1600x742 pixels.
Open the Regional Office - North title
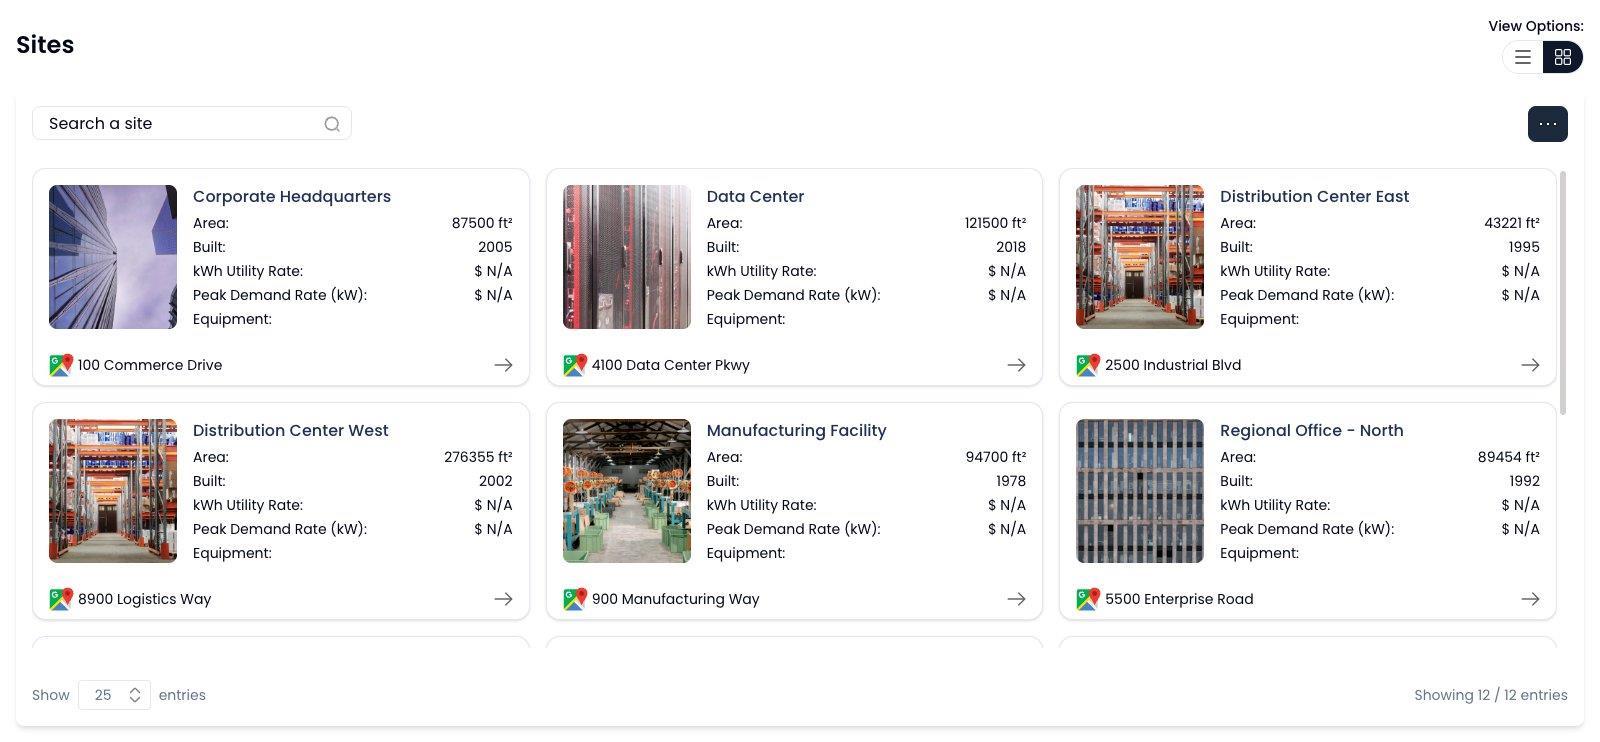click(x=1311, y=430)
